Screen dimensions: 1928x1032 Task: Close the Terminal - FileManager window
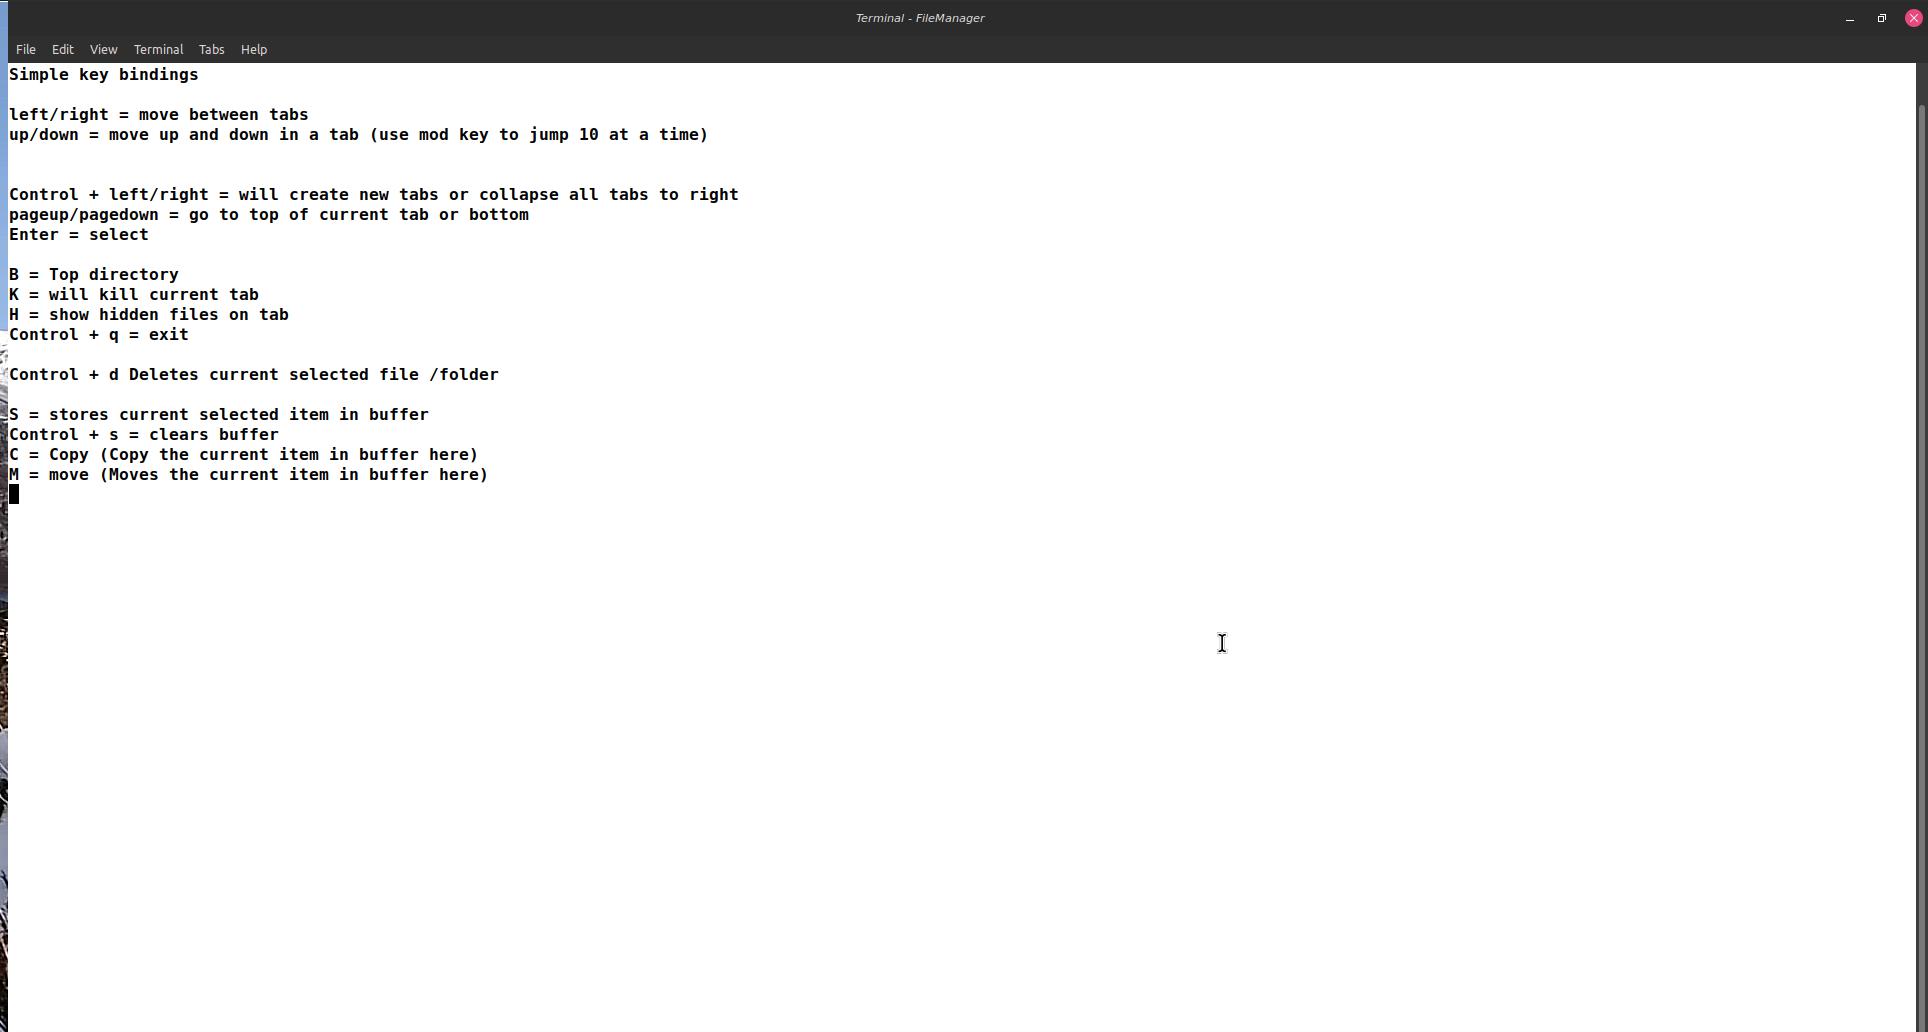tap(1913, 18)
